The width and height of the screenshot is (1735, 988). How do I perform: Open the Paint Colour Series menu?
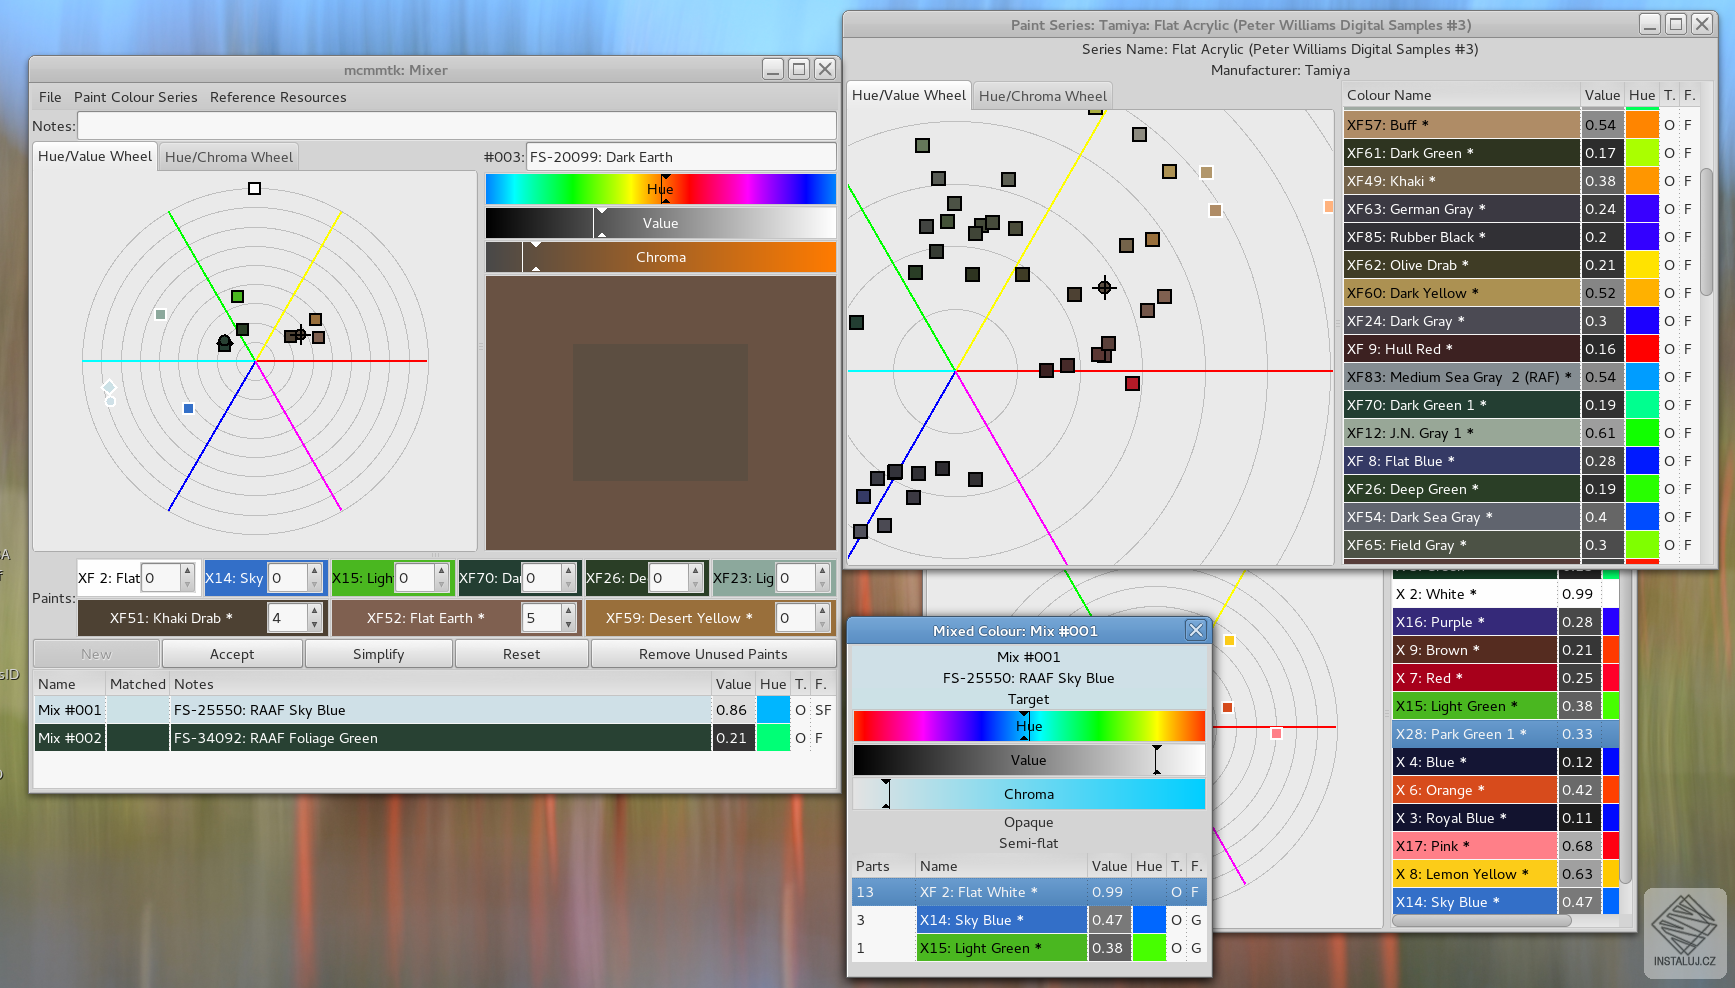click(135, 97)
